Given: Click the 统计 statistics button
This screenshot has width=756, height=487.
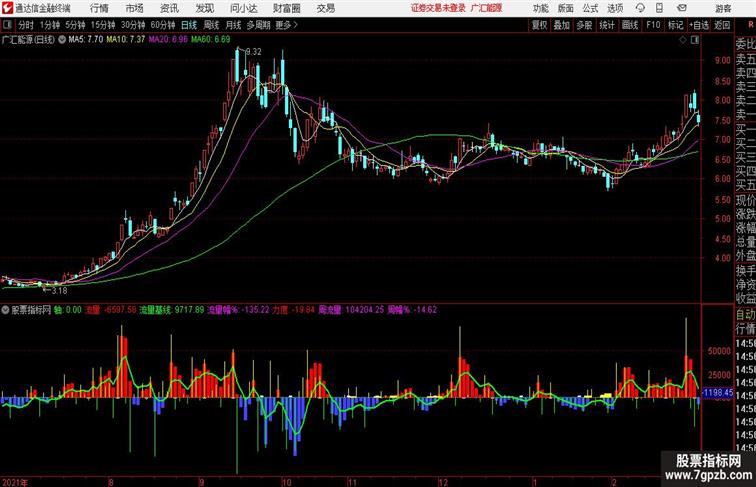Looking at the screenshot, I should (x=607, y=25).
